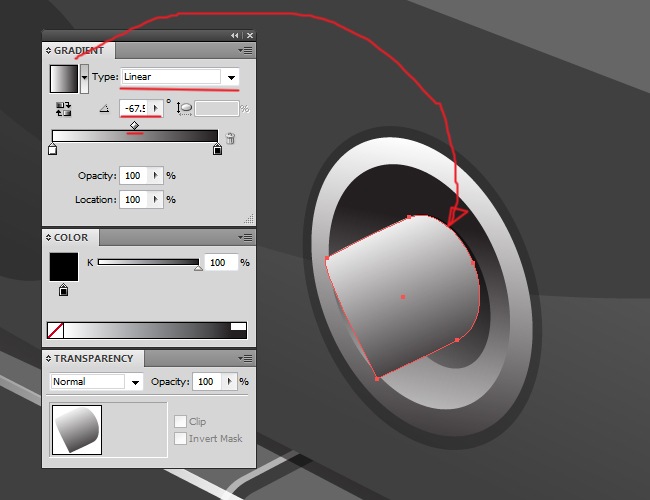Click the Transparency panel tab

click(x=93, y=359)
